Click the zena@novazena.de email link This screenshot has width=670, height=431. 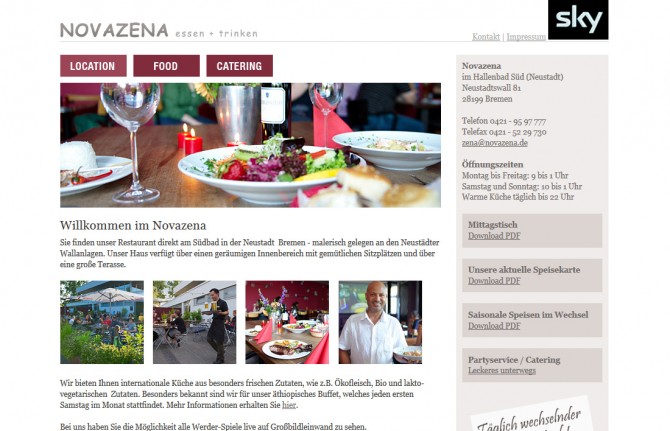coord(494,143)
